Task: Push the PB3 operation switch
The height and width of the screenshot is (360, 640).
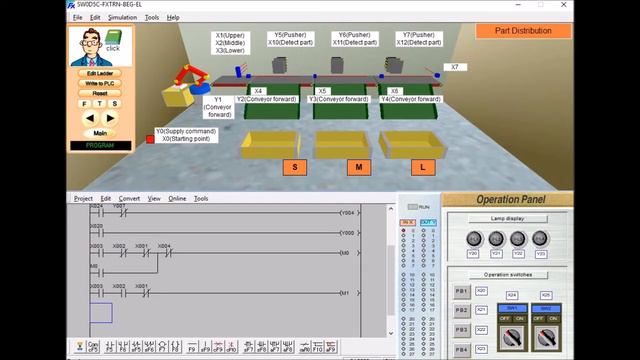Action: (462, 330)
